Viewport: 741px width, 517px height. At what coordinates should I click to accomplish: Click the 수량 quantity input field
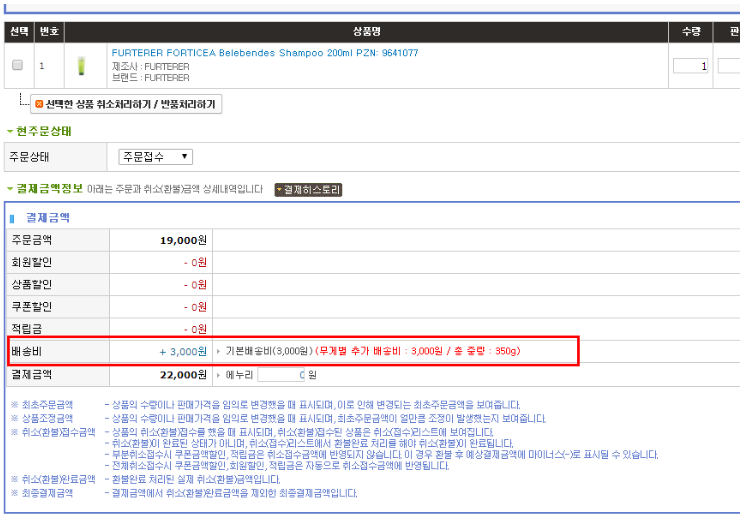690,66
